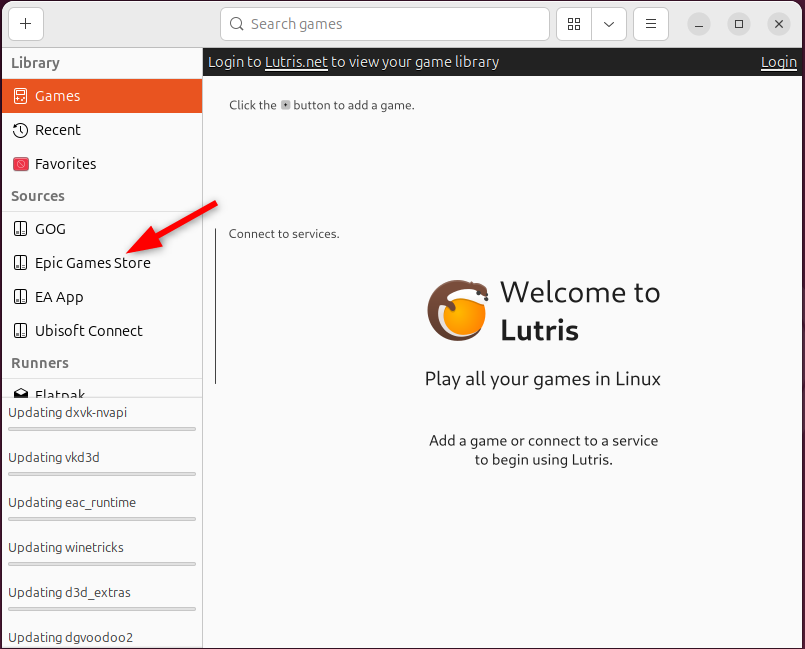Click the red Favorites icon
Viewport: 805px width, 649px height.
(21, 164)
